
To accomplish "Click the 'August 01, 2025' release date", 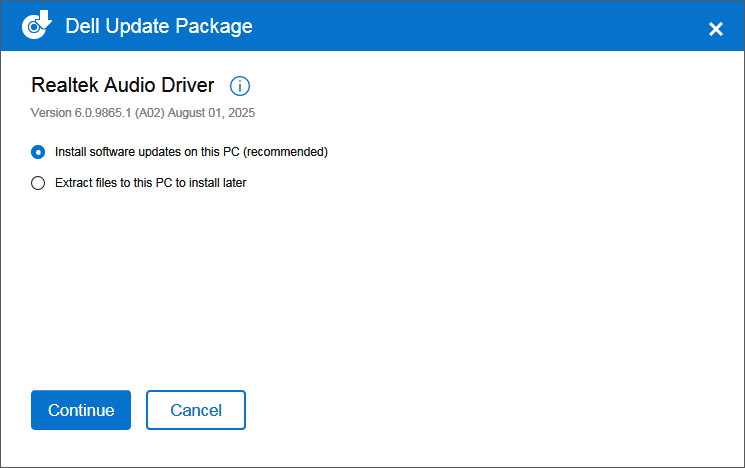I will (x=210, y=113).
